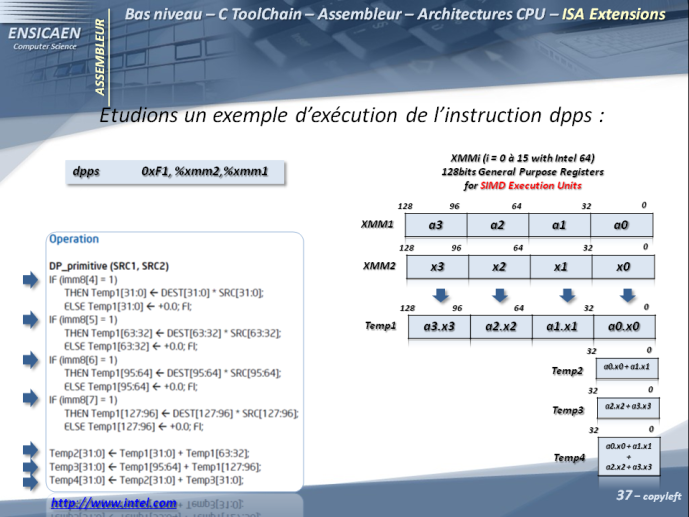Select the a3 cell of XMM1
The image size is (689, 517).
tap(436, 225)
